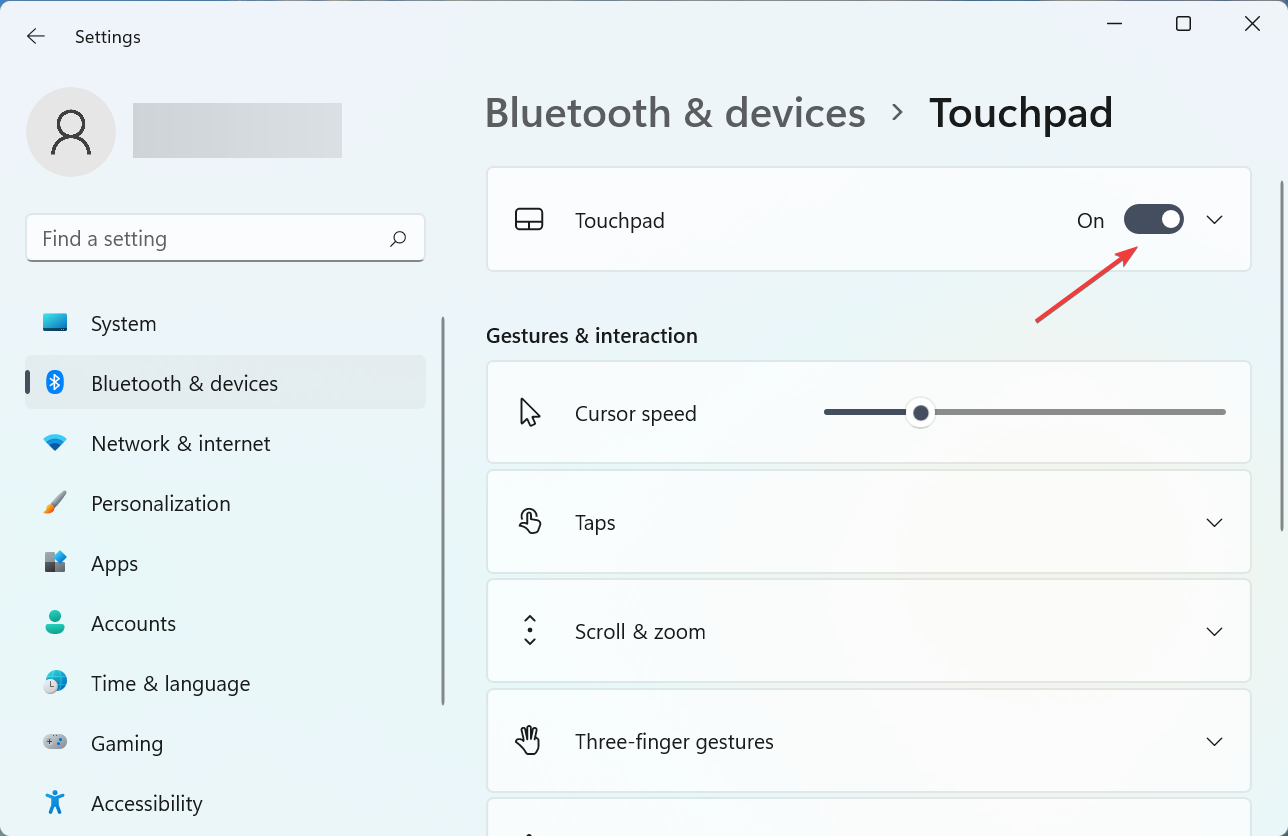The width and height of the screenshot is (1288, 836).
Task: Turn off the Touchpad toggle
Action: (x=1154, y=219)
